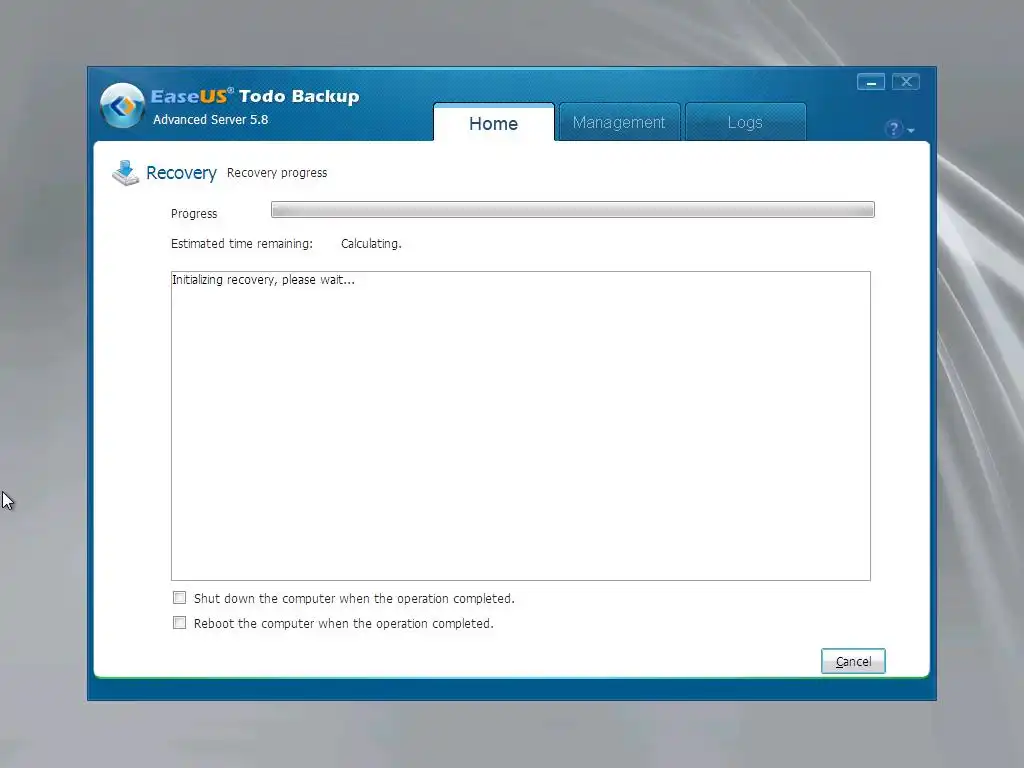Image resolution: width=1024 pixels, height=768 pixels.
Task: Click the 'Recovery' heading text
Action: pyautogui.click(x=181, y=173)
